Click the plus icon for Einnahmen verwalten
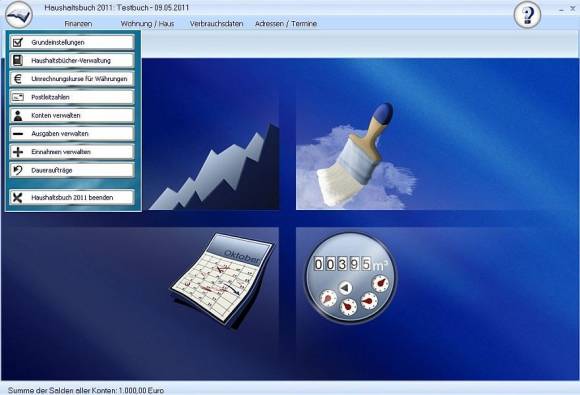Screen dimensions: 580x395 [x=18, y=152]
